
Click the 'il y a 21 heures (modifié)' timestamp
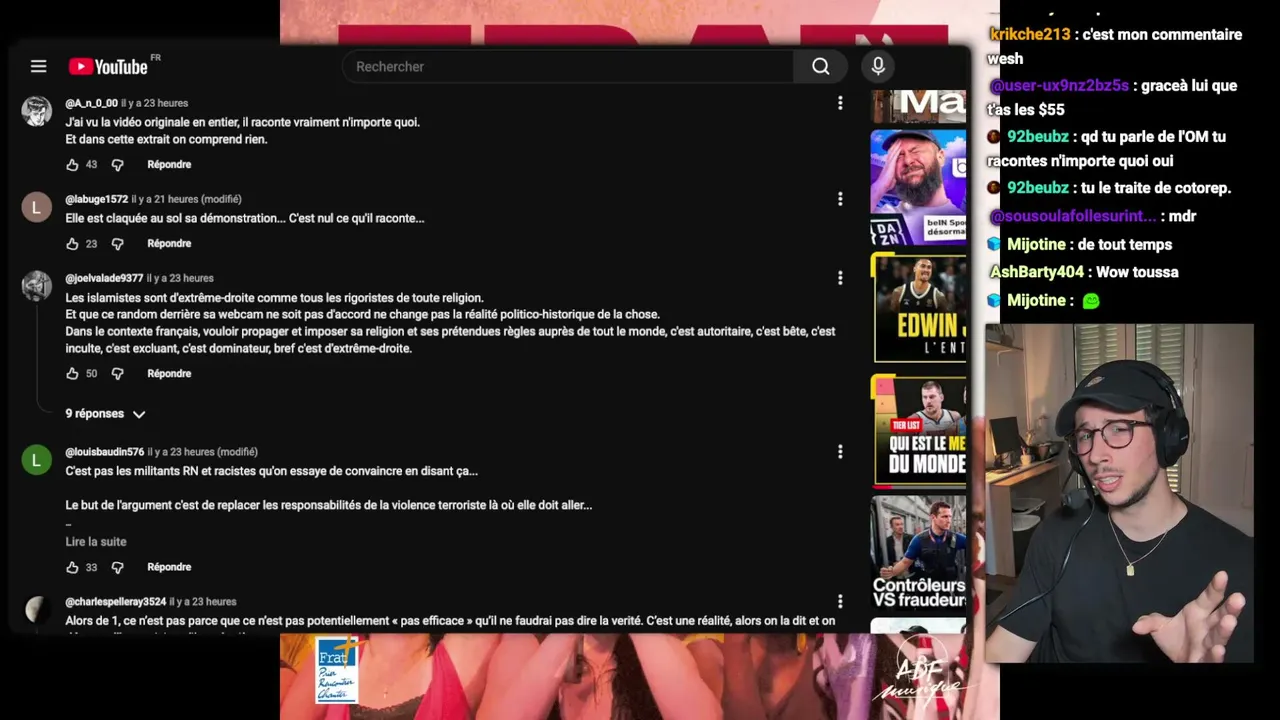pyautogui.click(x=186, y=199)
